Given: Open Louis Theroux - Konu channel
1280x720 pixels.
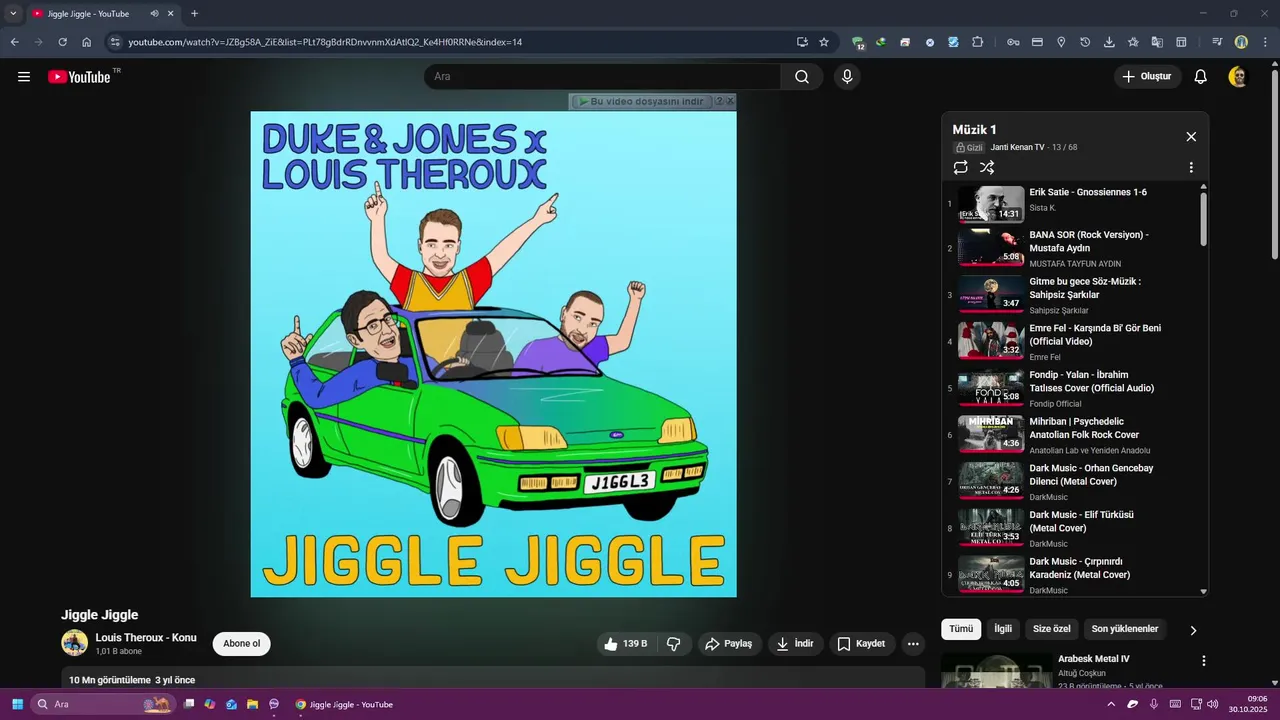Looking at the screenshot, I should point(146,638).
